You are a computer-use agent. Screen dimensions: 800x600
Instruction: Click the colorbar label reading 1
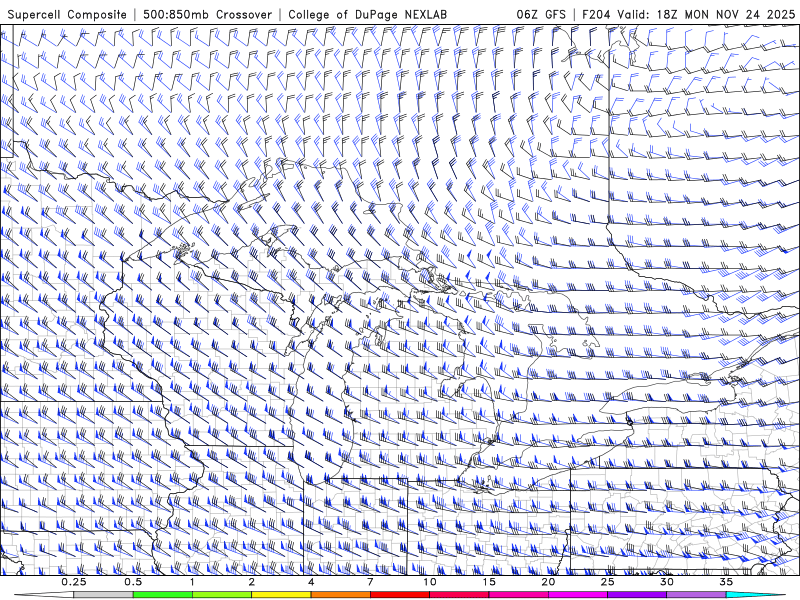click(192, 582)
